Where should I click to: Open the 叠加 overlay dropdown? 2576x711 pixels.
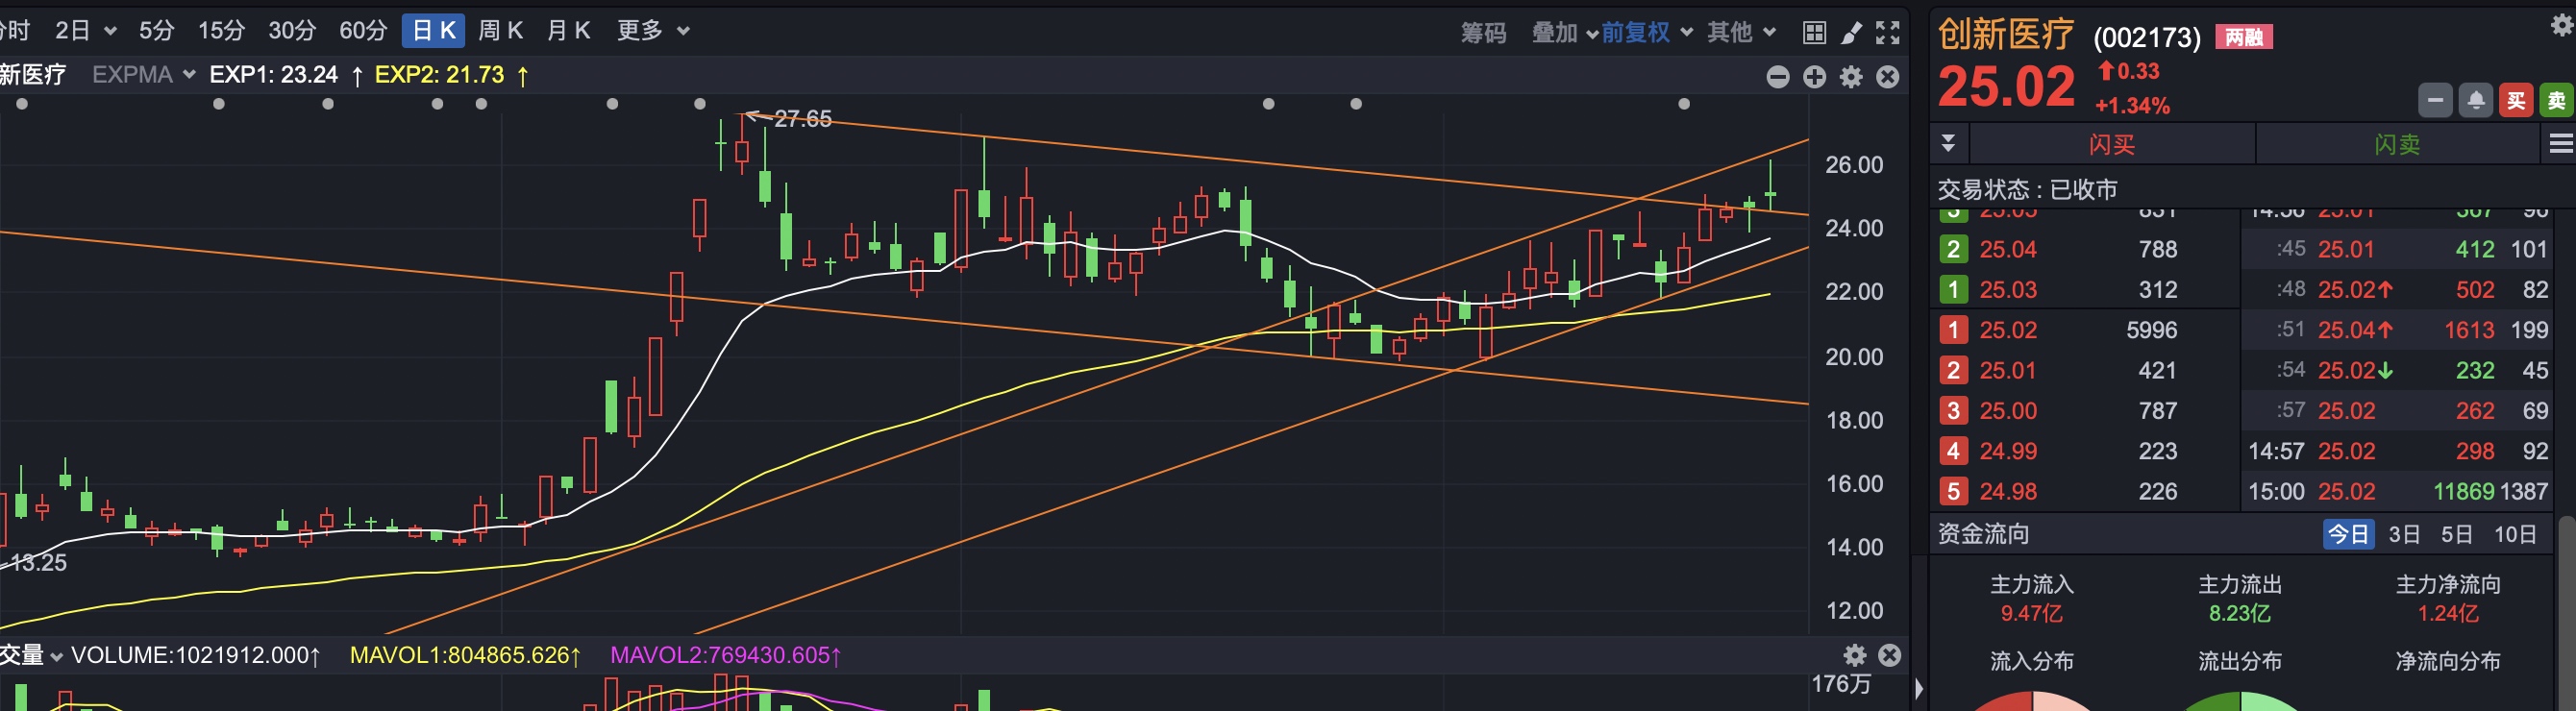click(x=1565, y=33)
